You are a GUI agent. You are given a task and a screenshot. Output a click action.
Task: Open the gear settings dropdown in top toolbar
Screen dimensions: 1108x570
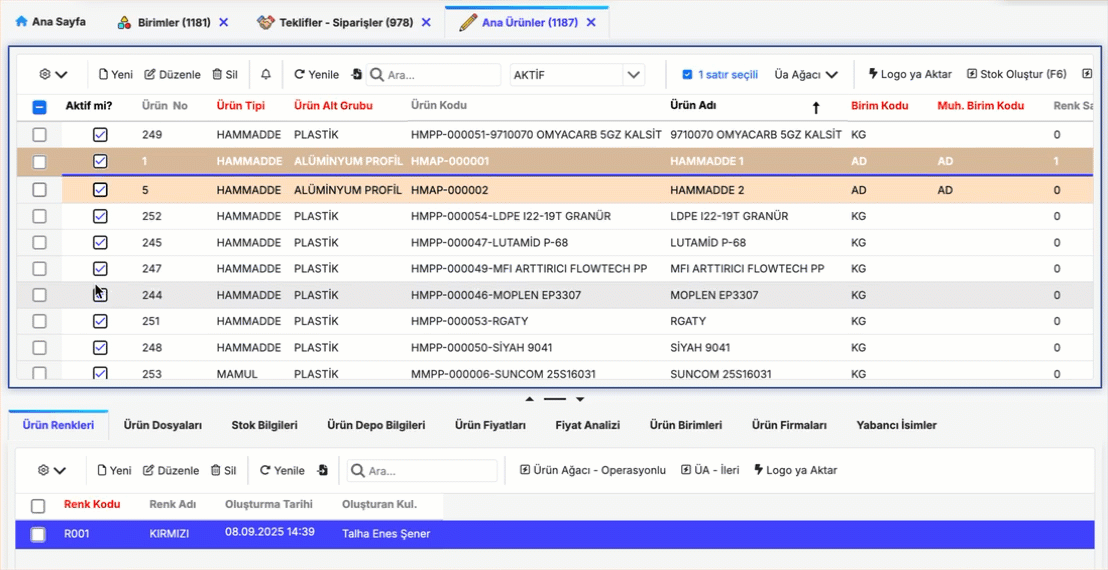[x=53, y=75]
